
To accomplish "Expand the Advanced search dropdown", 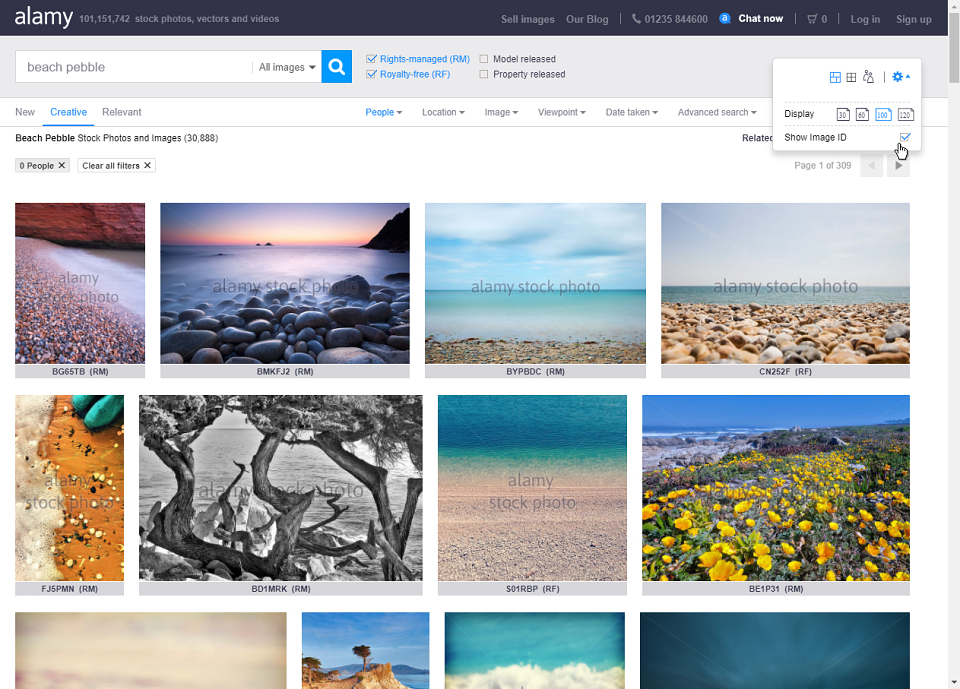I will (717, 112).
